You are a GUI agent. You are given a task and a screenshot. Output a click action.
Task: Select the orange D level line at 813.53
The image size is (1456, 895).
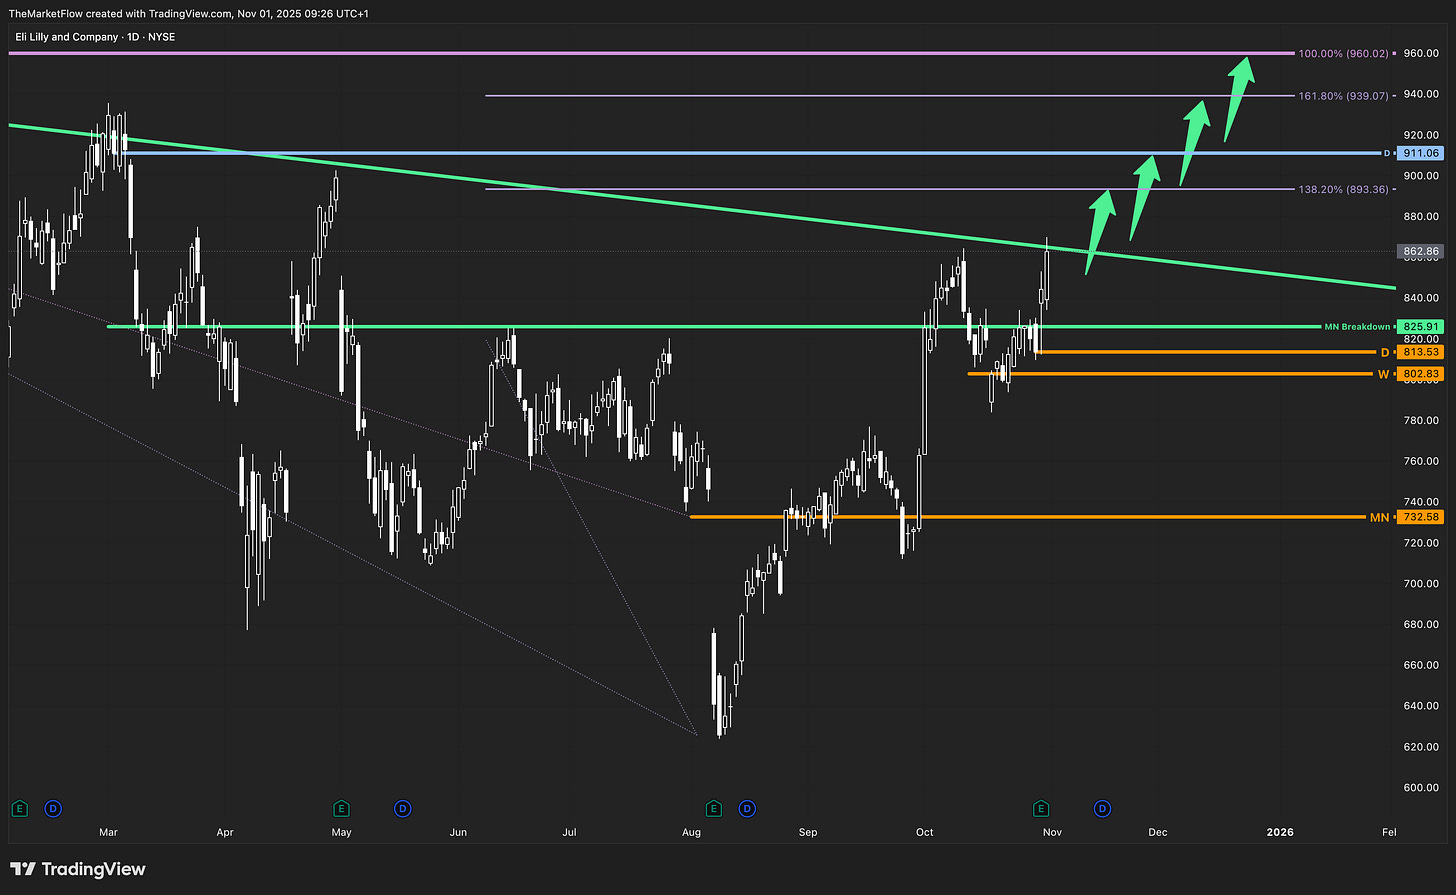pyautogui.click(x=1205, y=352)
